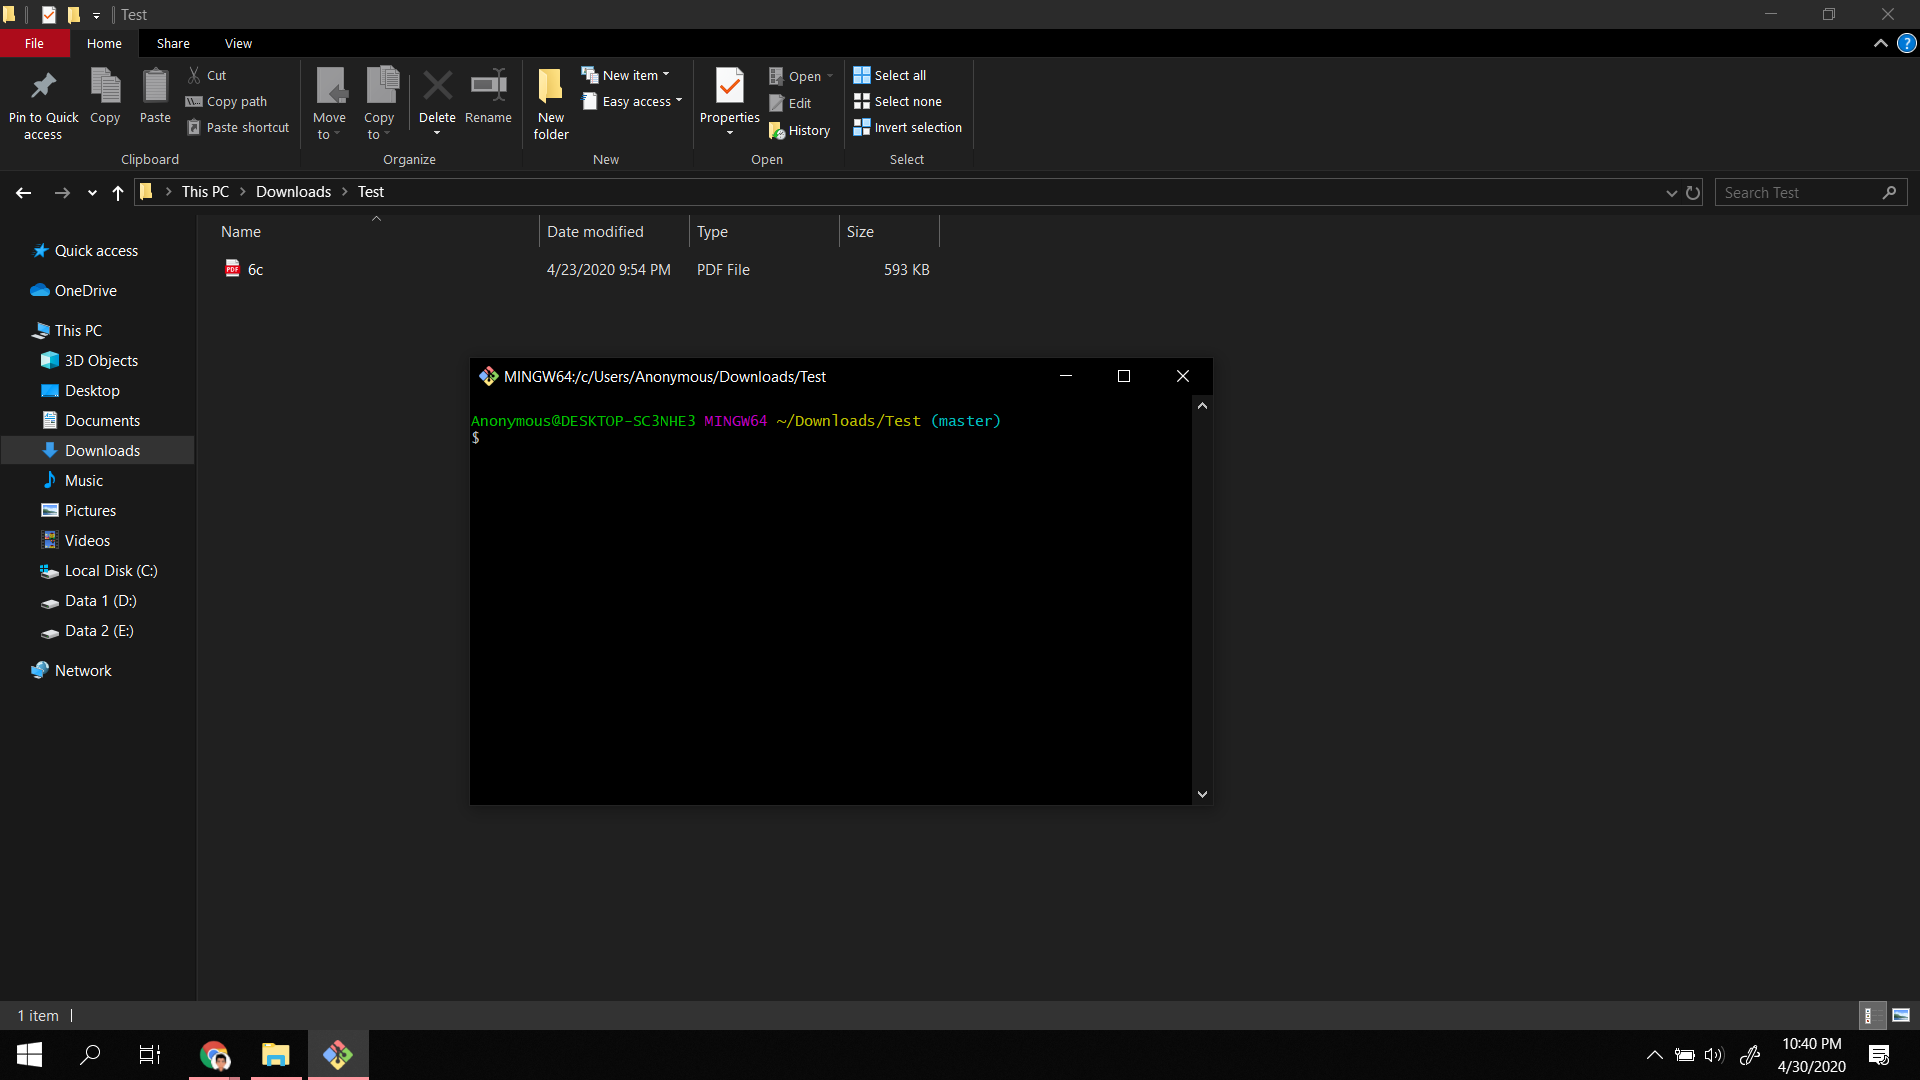Open the Properties icon in the ribbon

[729, 87]
